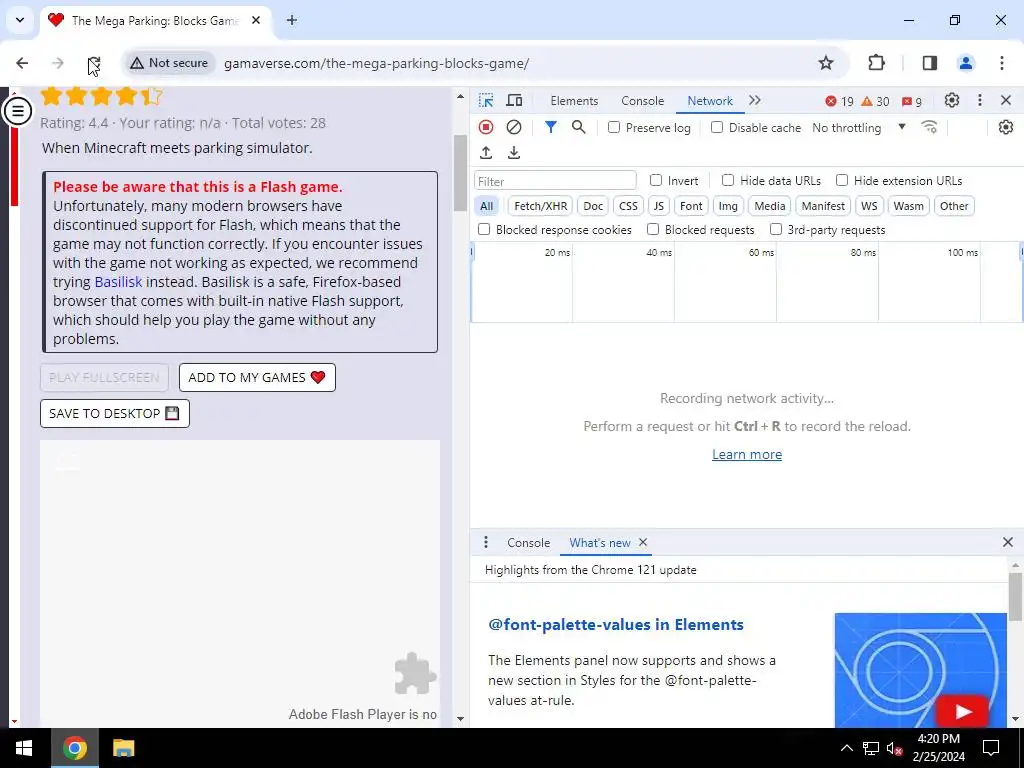Clear the network log

tap(514, 127)
